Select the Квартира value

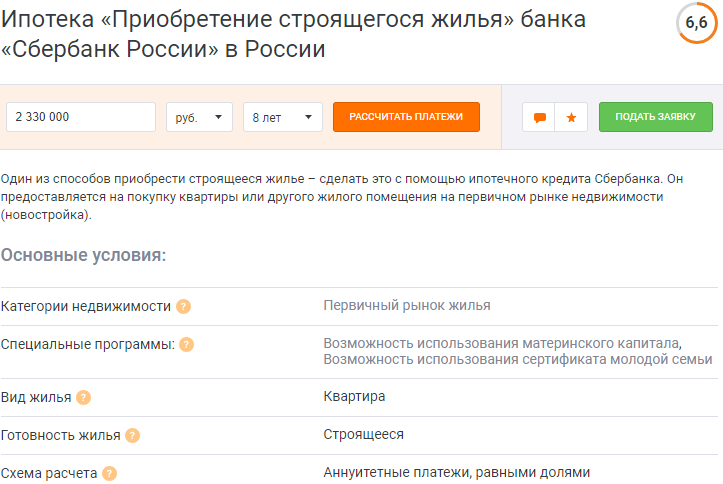pos(354,396)
